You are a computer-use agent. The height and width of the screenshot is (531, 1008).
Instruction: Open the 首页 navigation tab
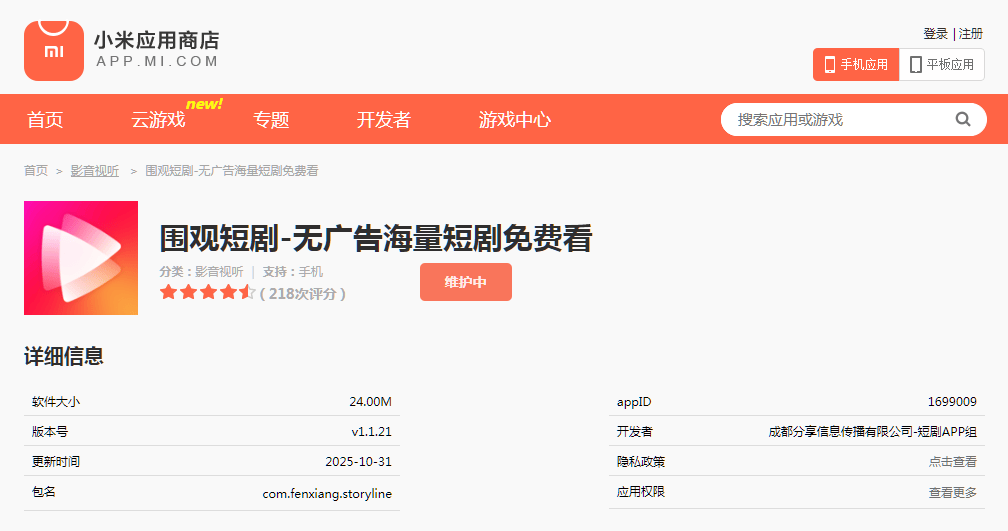[x=45, y=120]
